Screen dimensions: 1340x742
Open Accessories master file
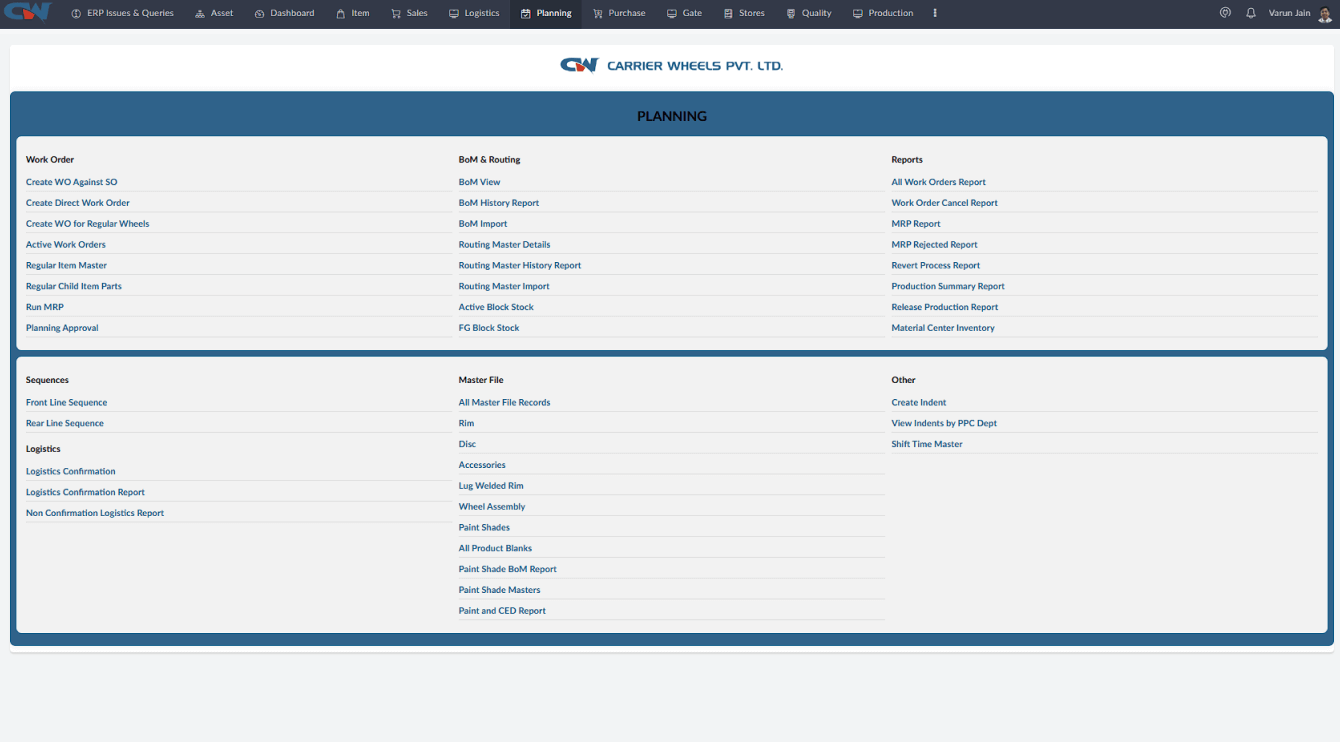pyautogui.click(x=482, y=466)
